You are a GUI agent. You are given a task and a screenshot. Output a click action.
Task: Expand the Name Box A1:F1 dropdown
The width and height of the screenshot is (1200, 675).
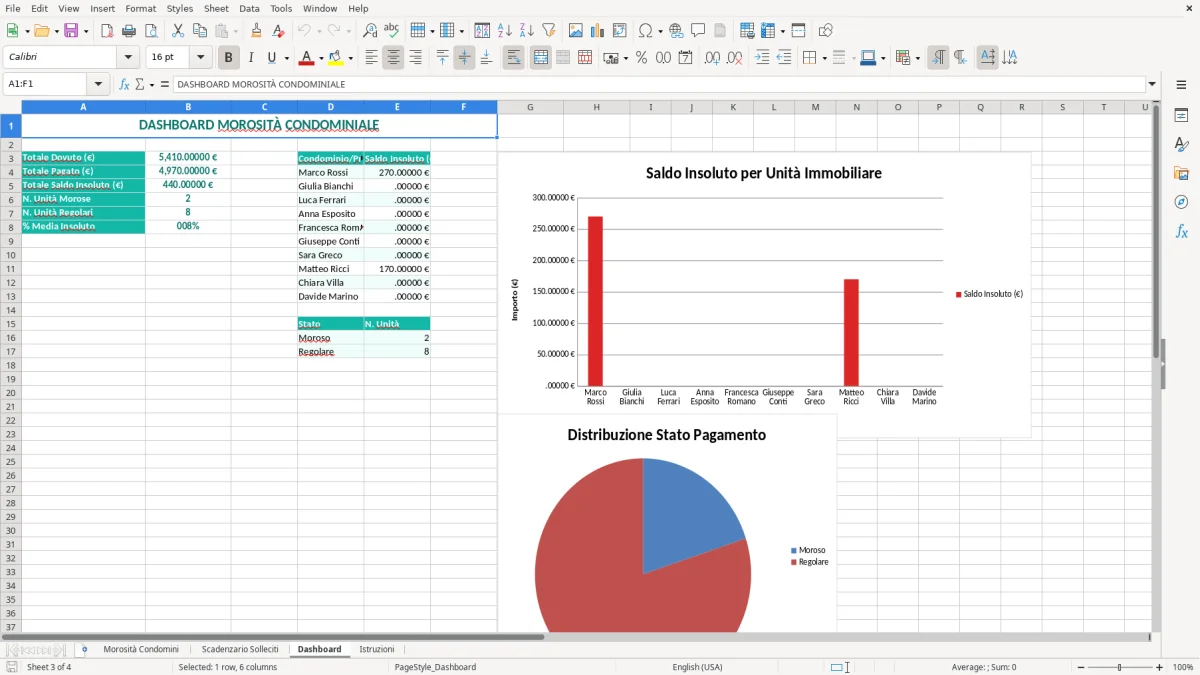pos(98,84)
